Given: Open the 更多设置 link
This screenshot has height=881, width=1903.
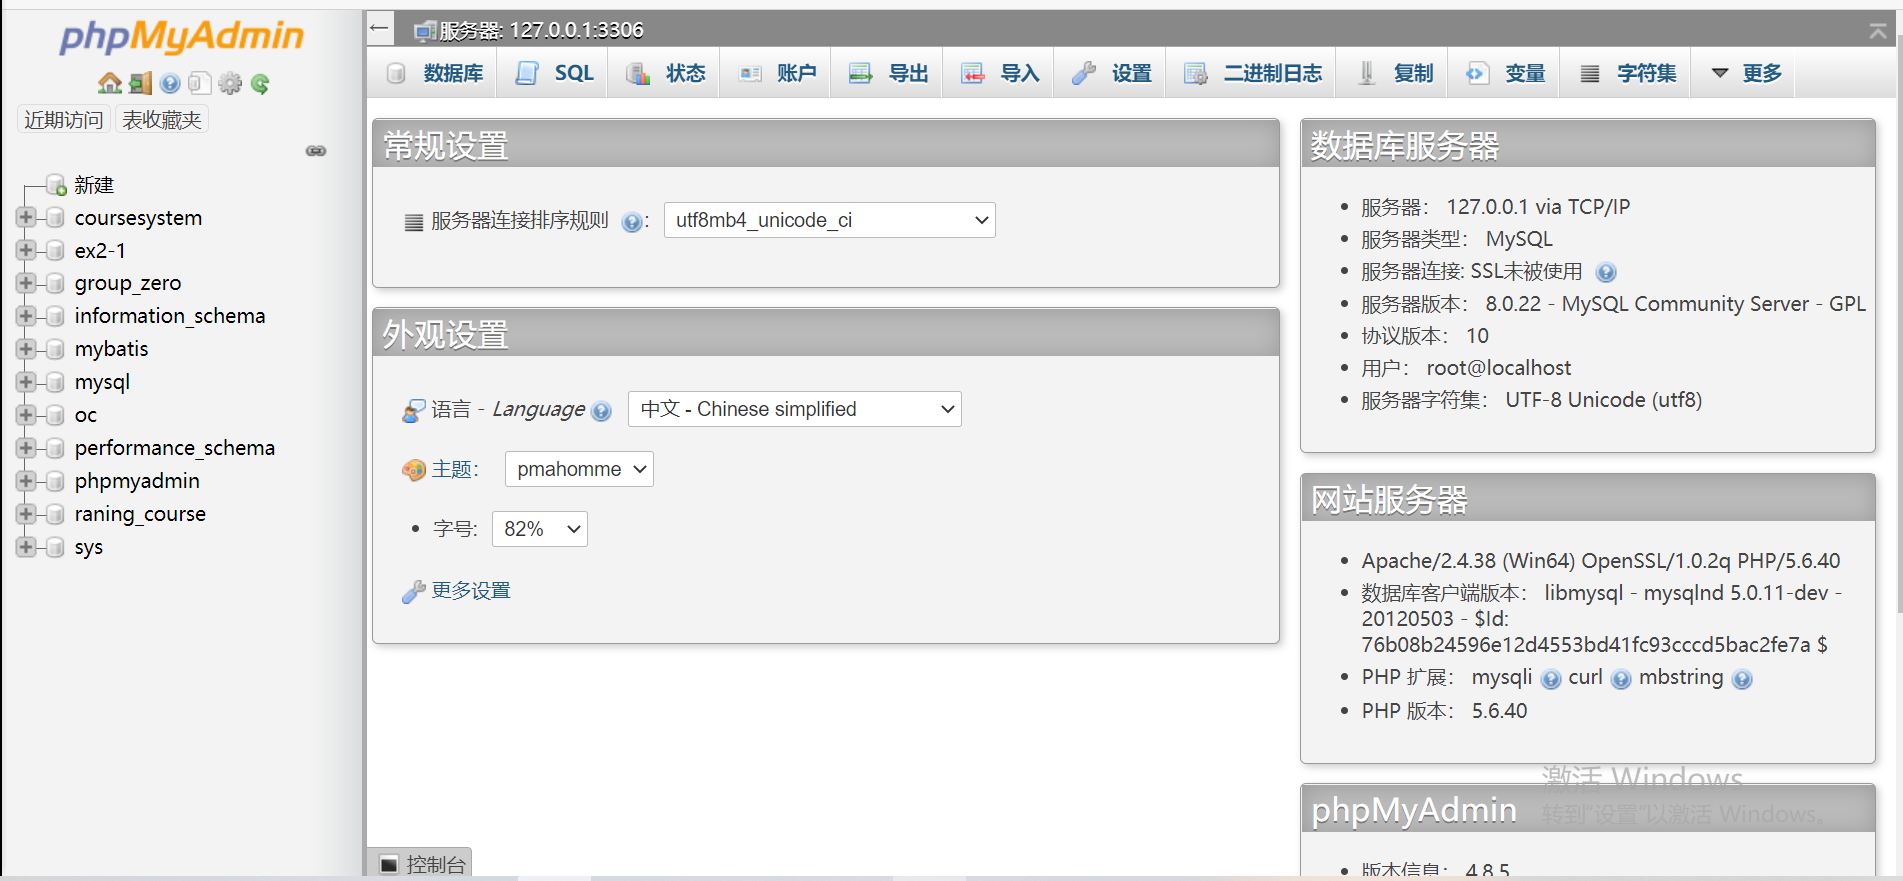Looking at the screenshot, I should pyautogui.click(x=471, y=591).
